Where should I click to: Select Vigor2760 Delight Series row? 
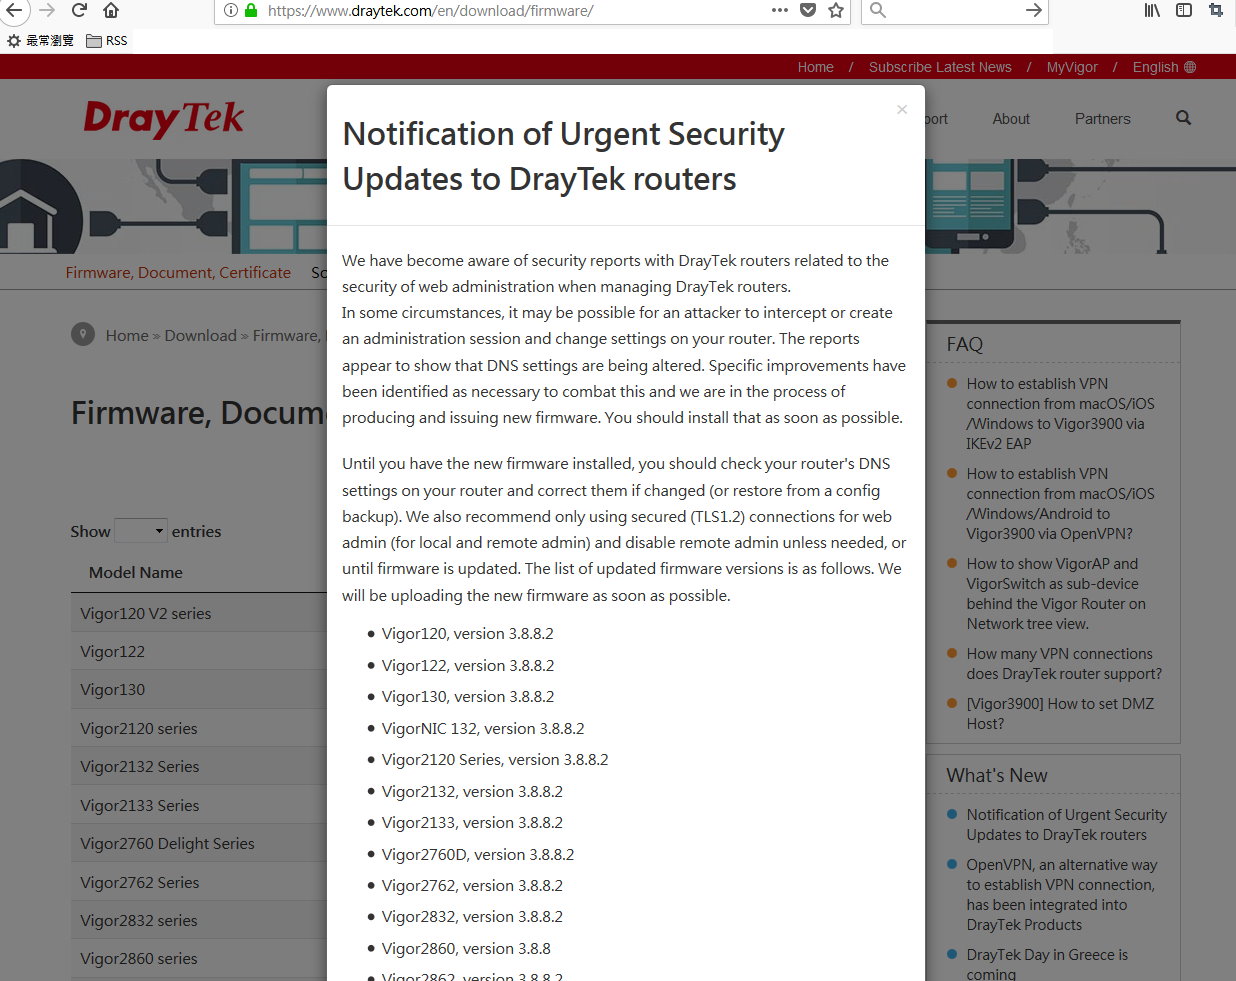(x=199, y=843)
